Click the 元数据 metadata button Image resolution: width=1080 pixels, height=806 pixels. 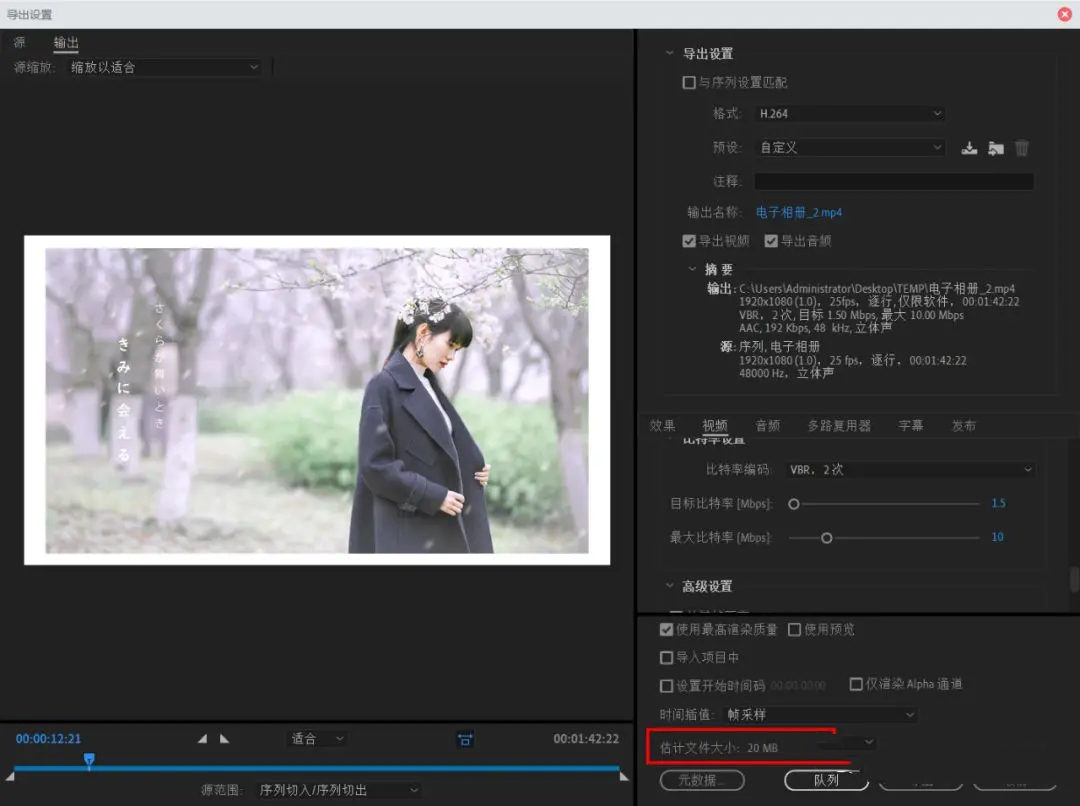[x=702, y=780]
